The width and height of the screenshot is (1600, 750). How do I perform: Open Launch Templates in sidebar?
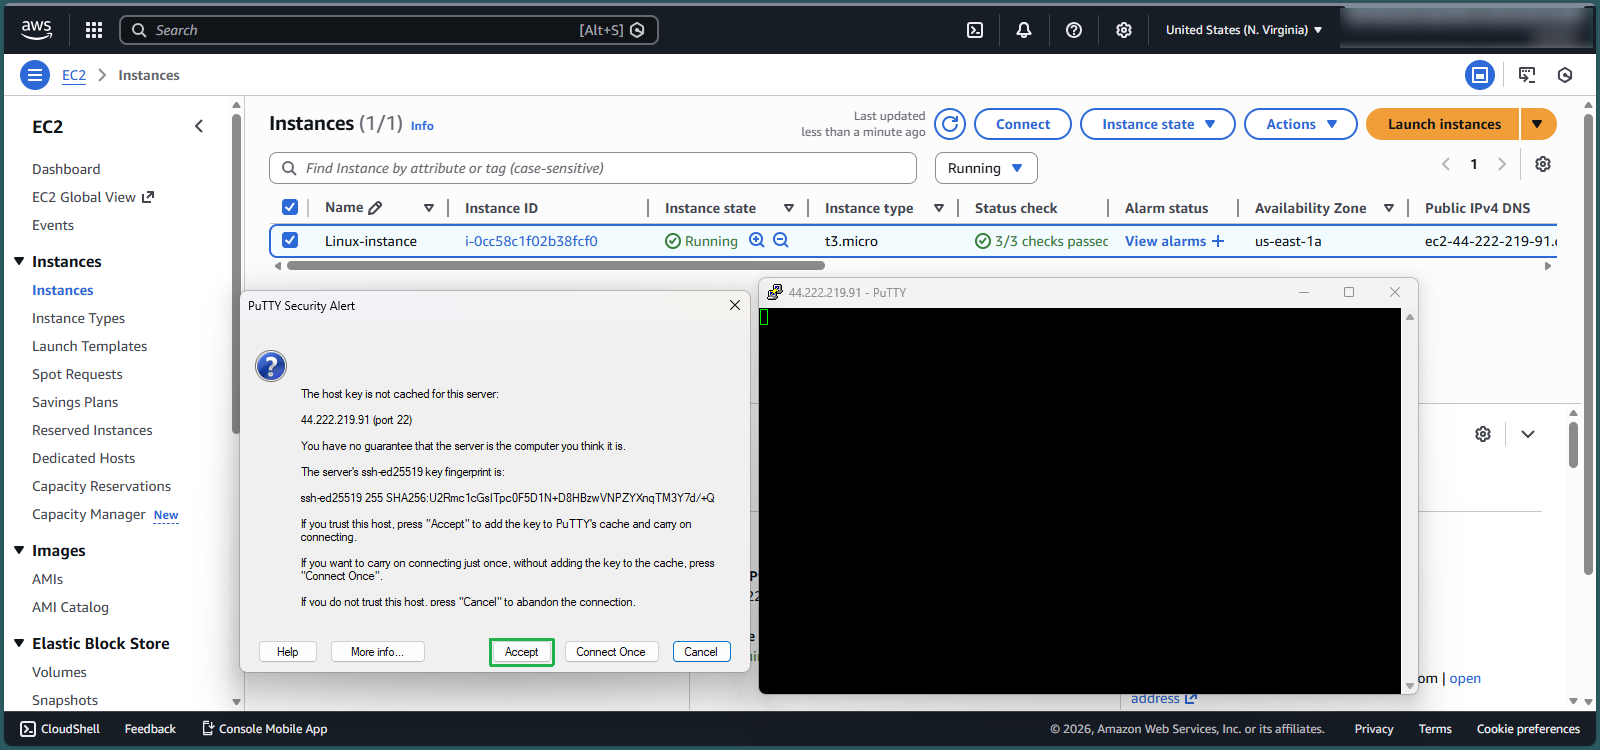tap(89, 346)
